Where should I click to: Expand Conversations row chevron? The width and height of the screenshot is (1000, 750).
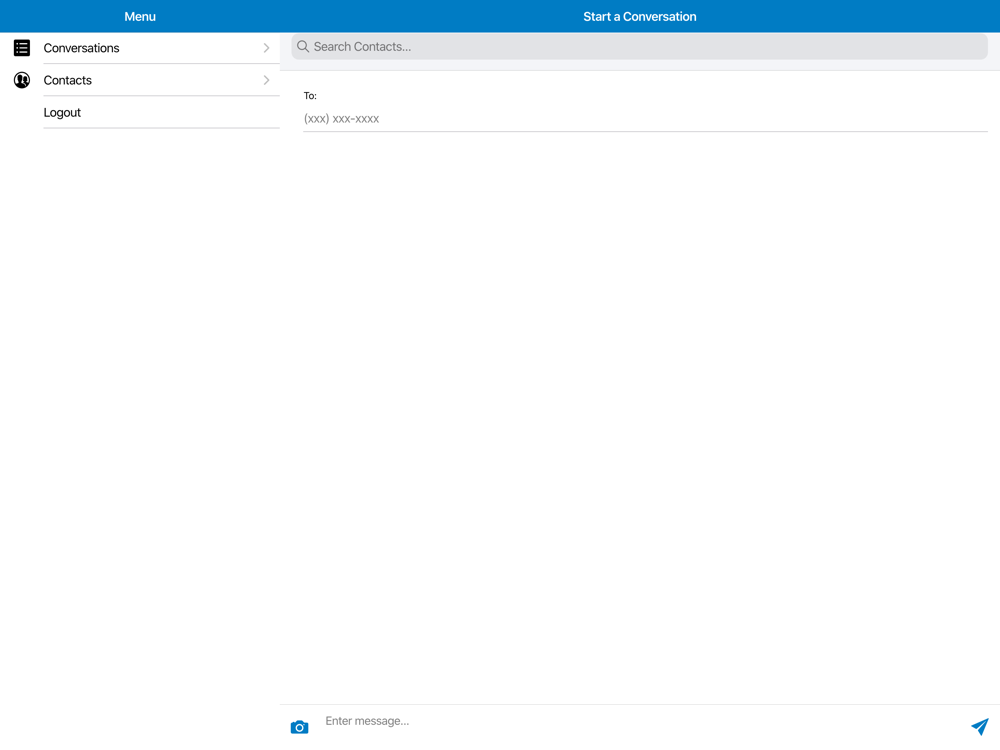[x=267, y=48]
